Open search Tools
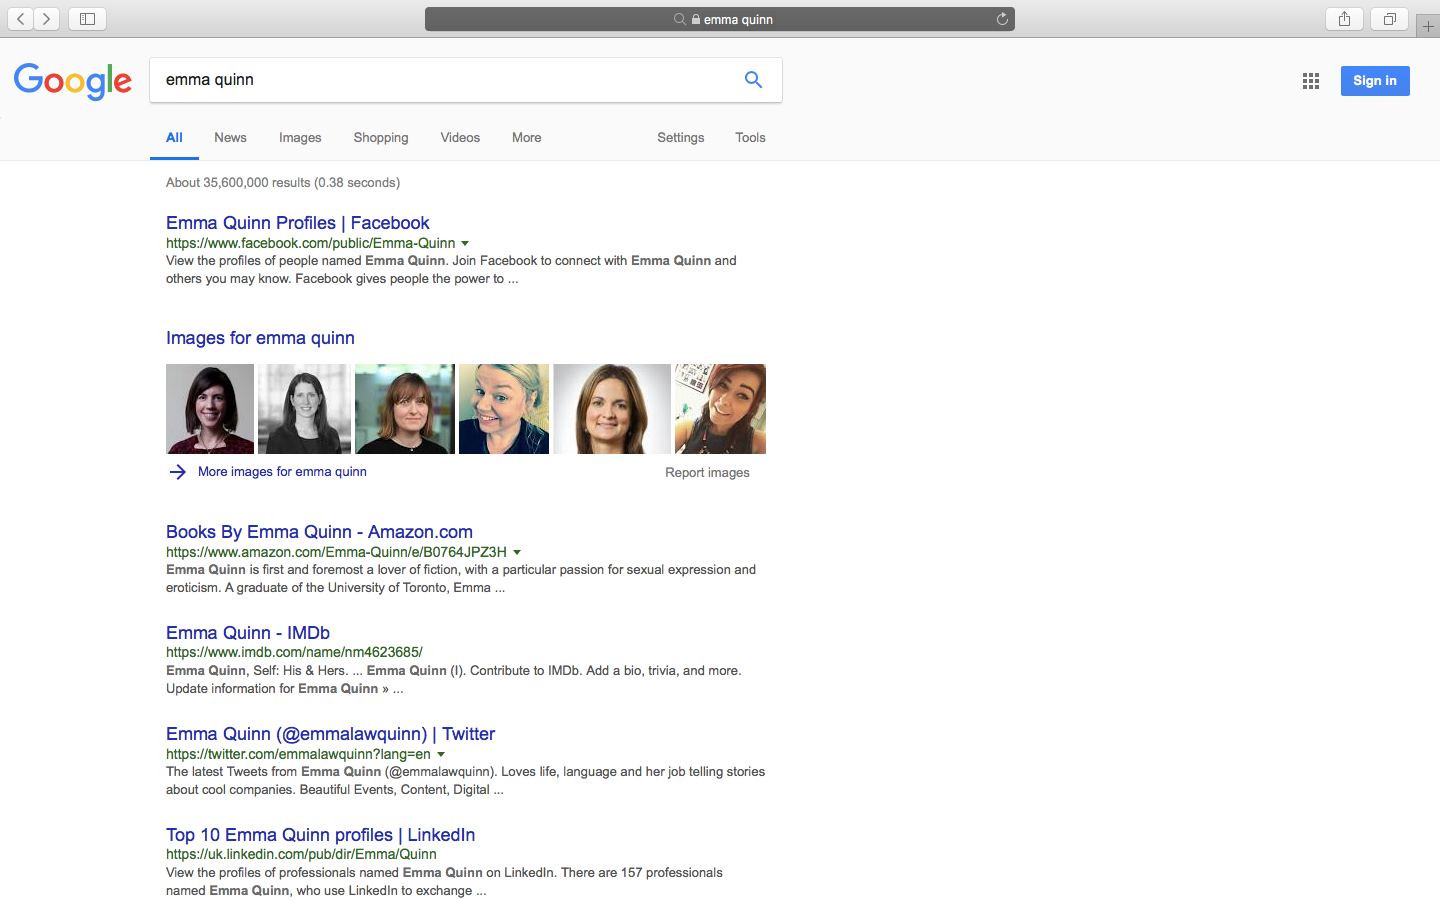 (x=750, y=138)
